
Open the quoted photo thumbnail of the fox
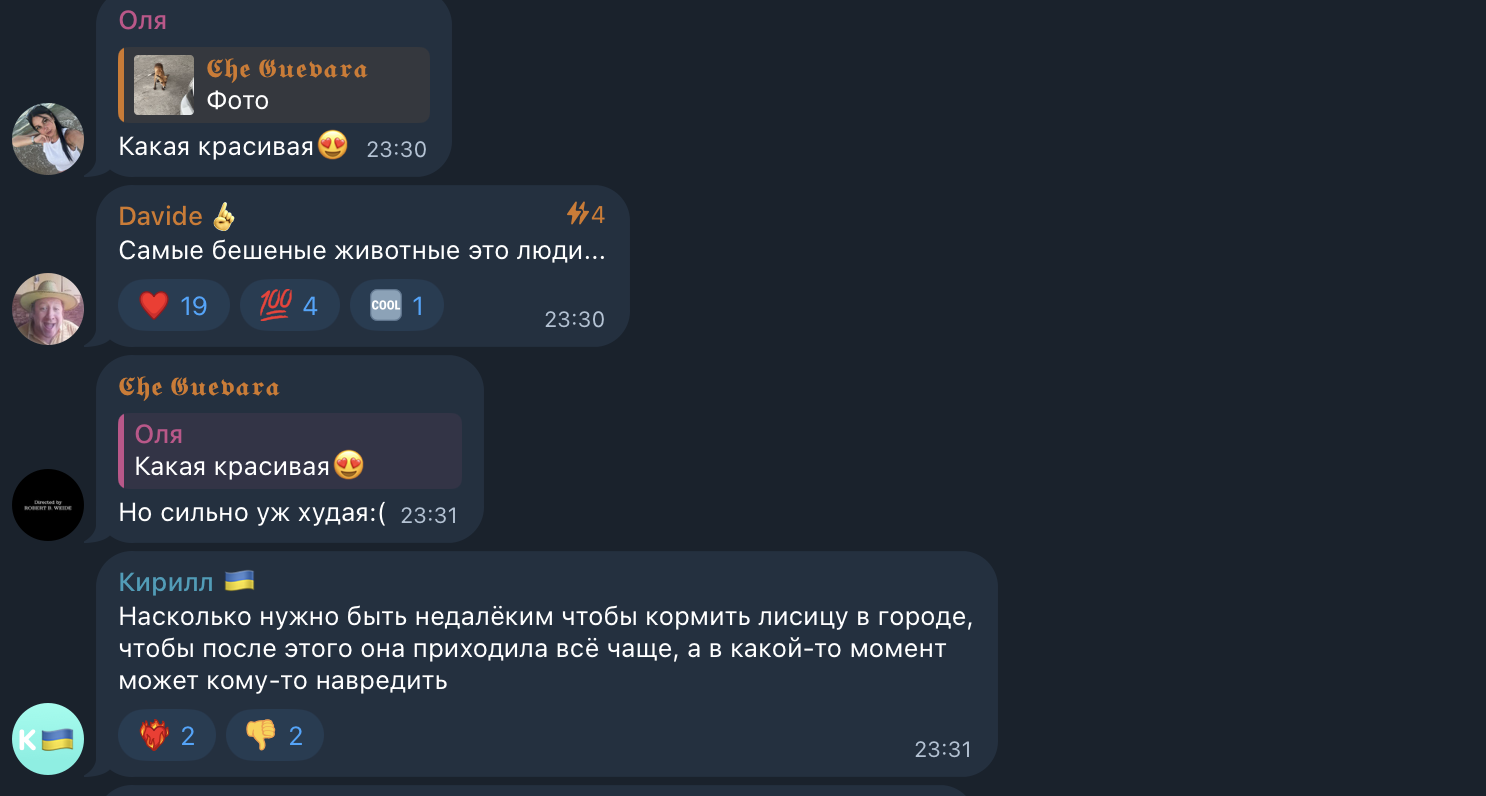pyautogui.click(x=164, y=85)
